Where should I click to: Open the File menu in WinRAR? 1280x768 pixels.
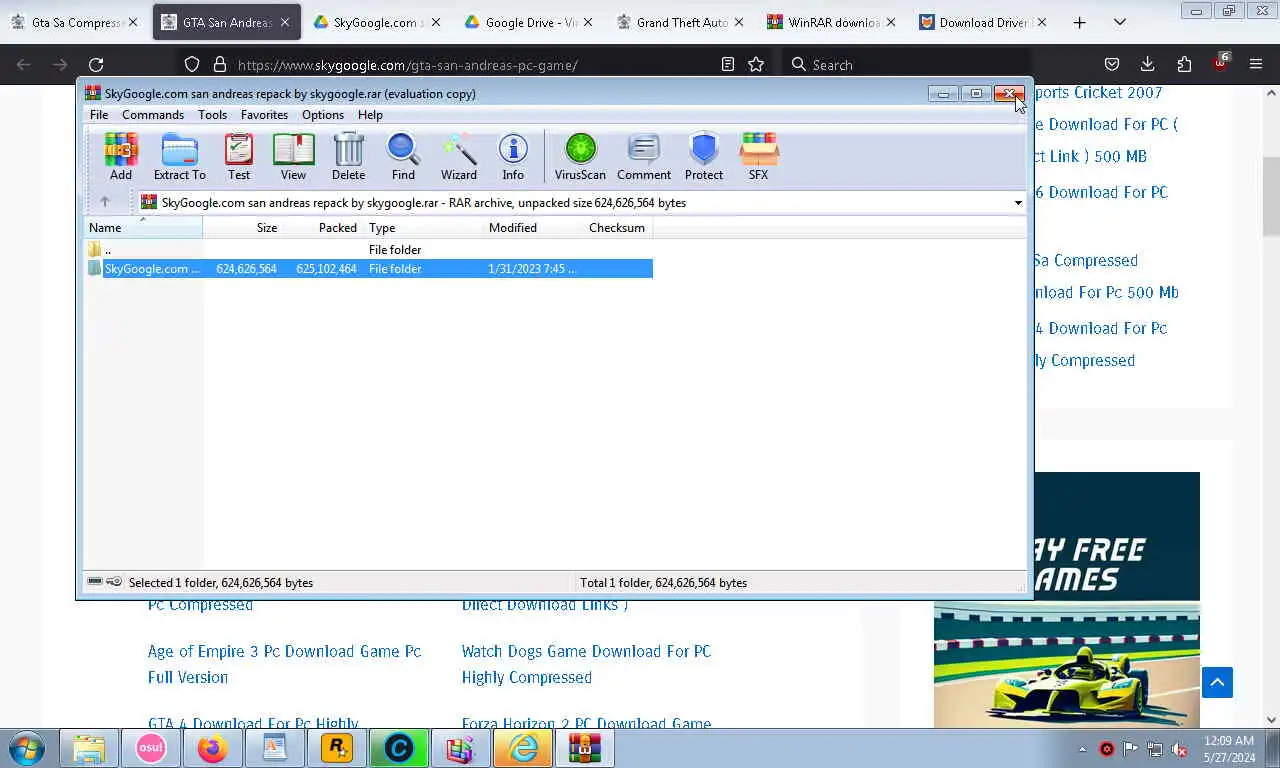coord(99,115)
